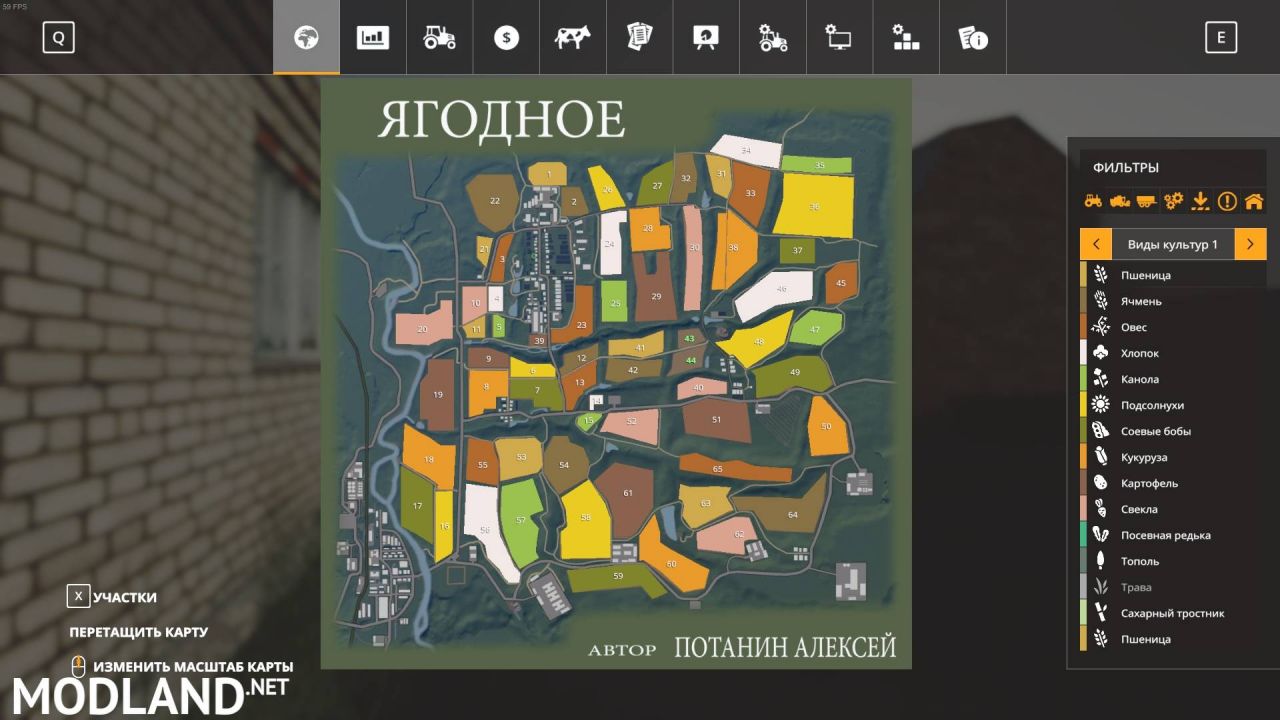Click the Пшеница entry below Сахарный тростник
Screen dimensions: 1280x720
point(1173,639)
